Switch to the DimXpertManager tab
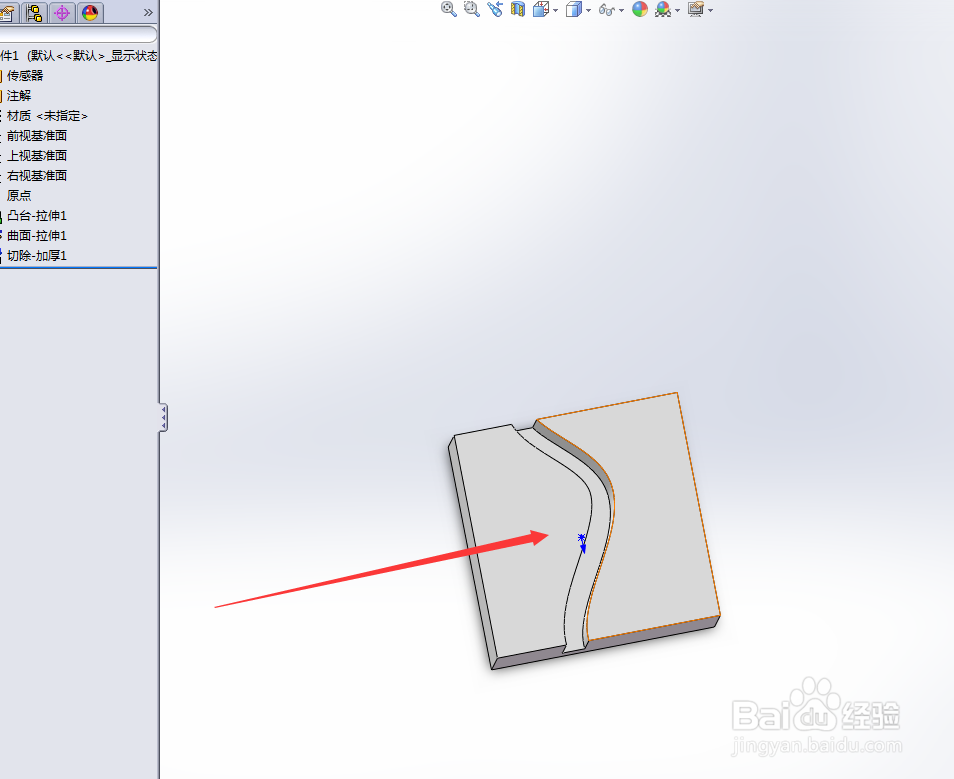Screen dimensions: 954x779 (62, 12)
